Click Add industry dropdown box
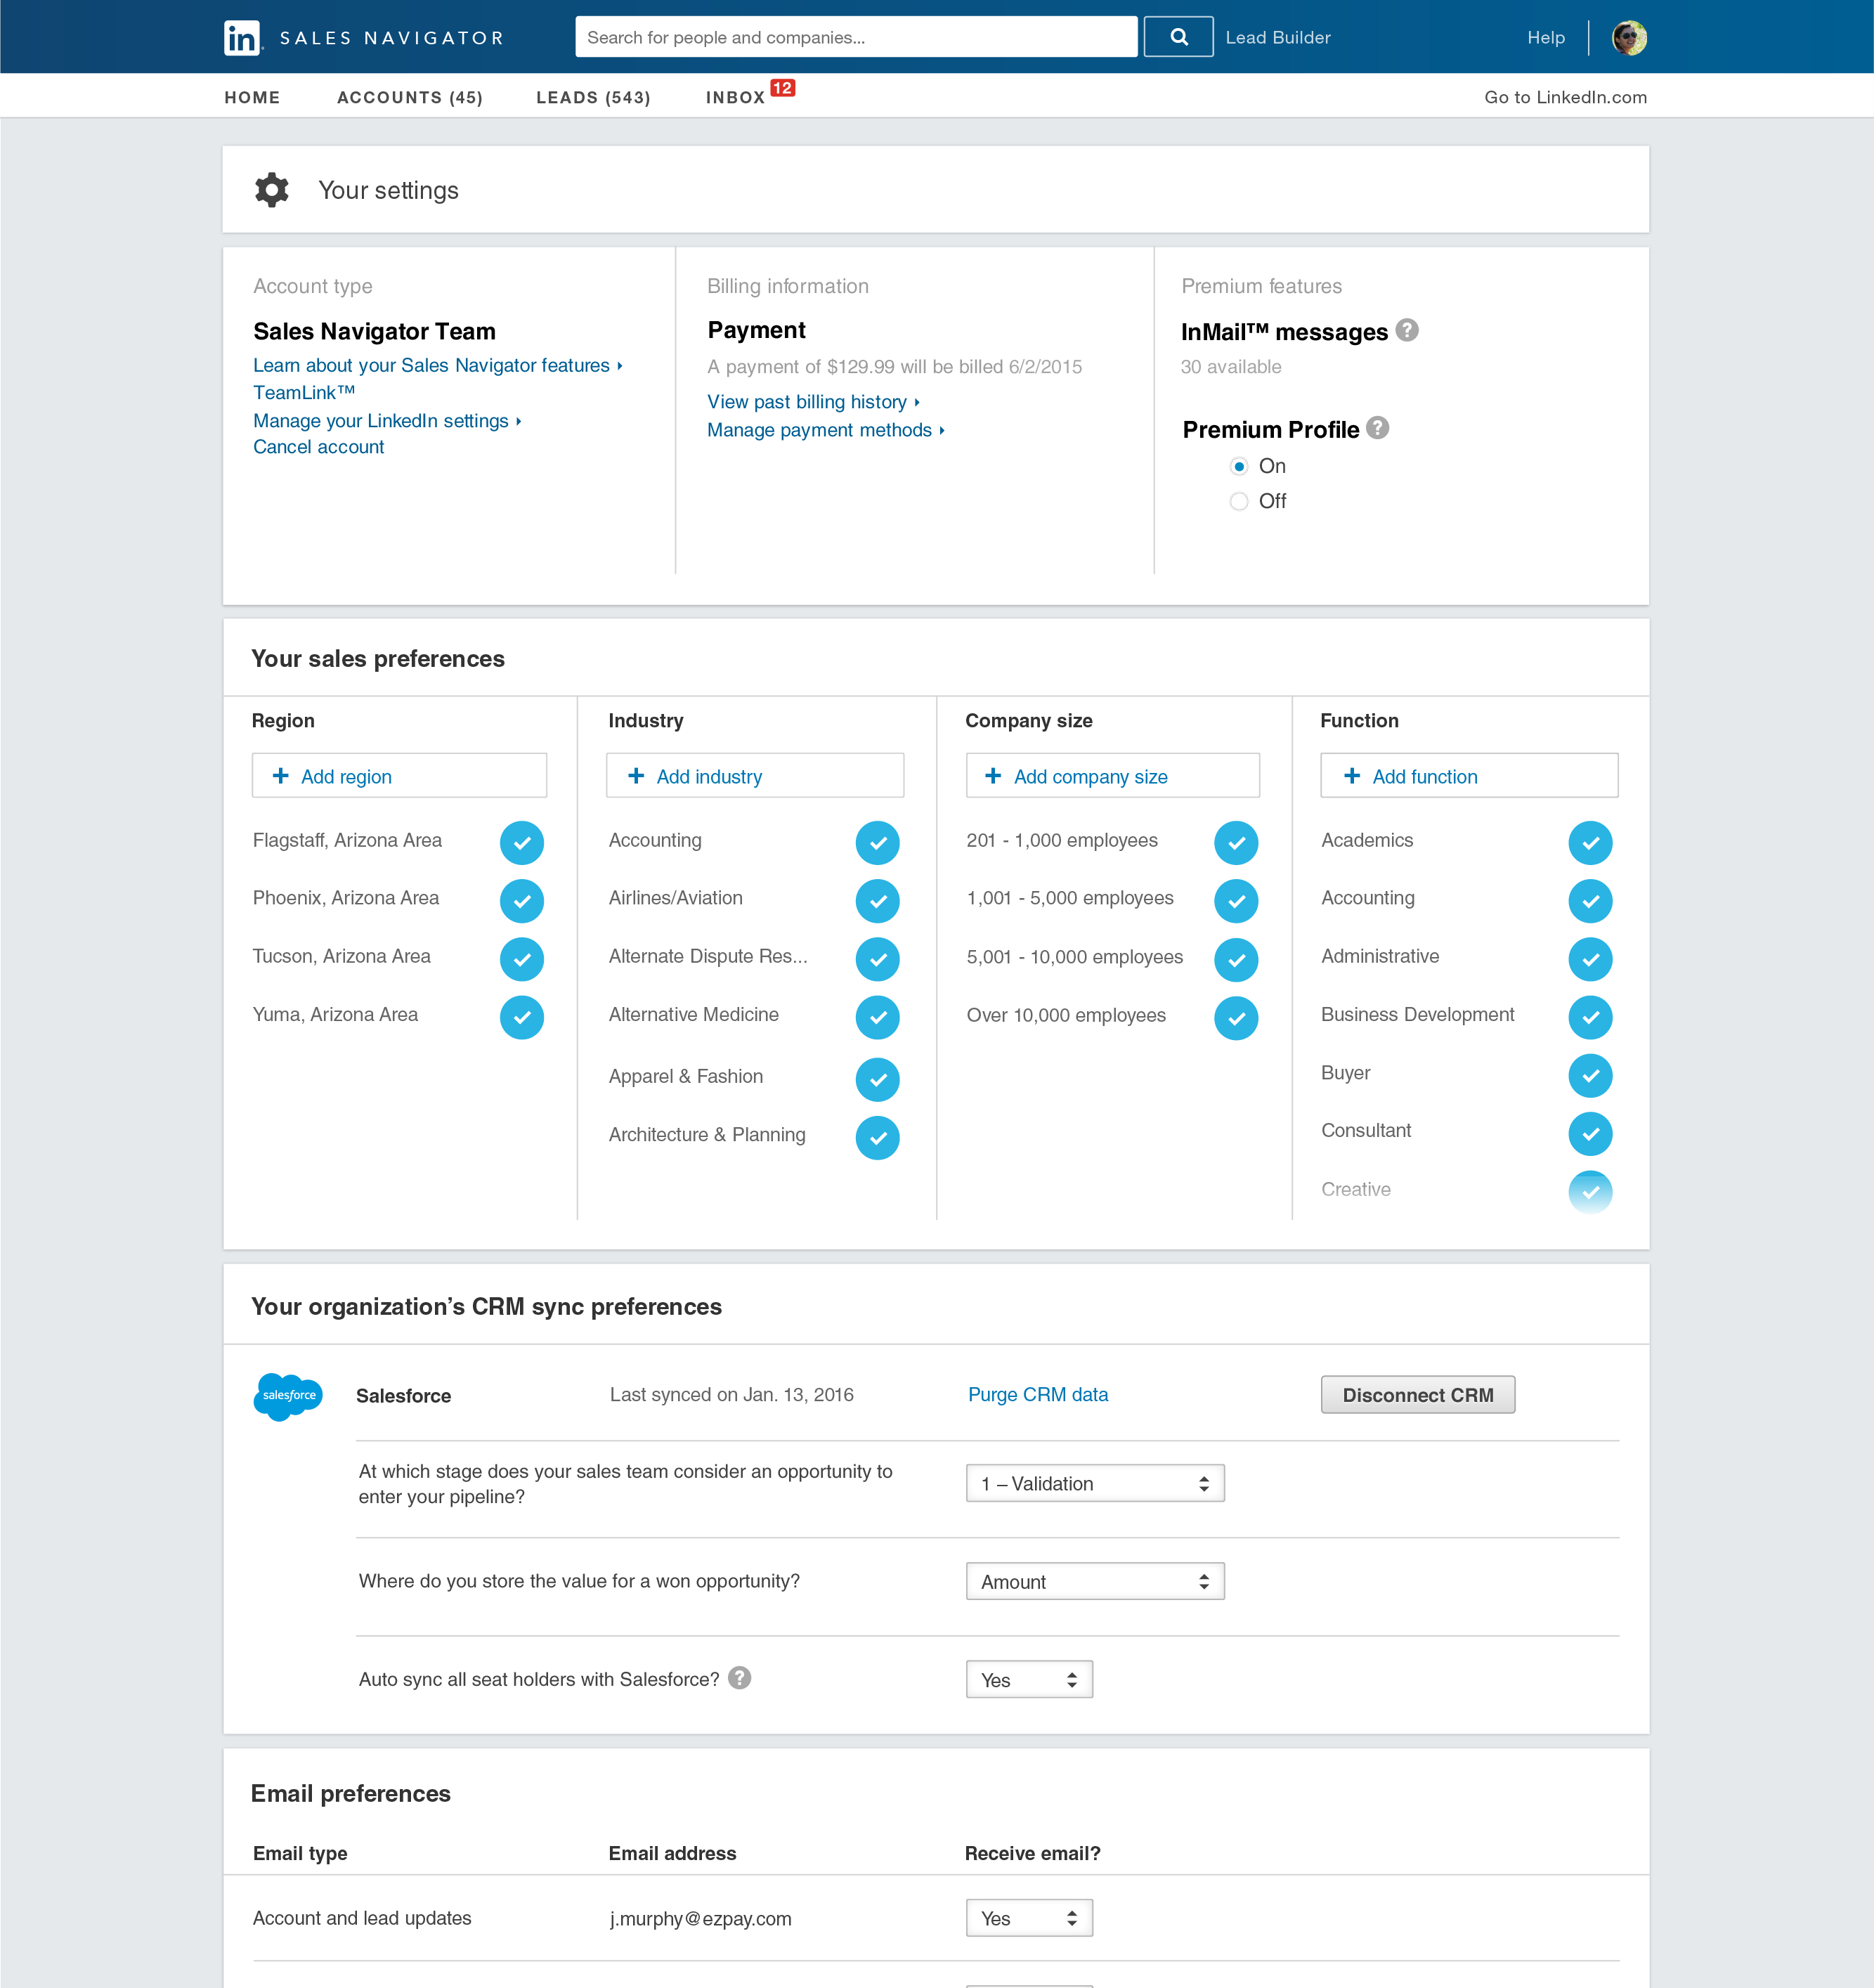 755,775
